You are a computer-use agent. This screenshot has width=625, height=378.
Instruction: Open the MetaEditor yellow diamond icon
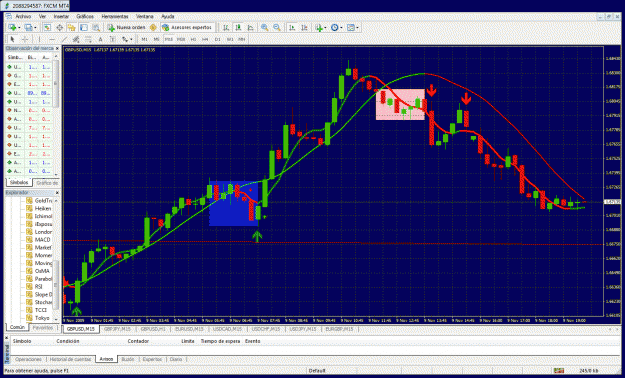(x=153, y=28)
